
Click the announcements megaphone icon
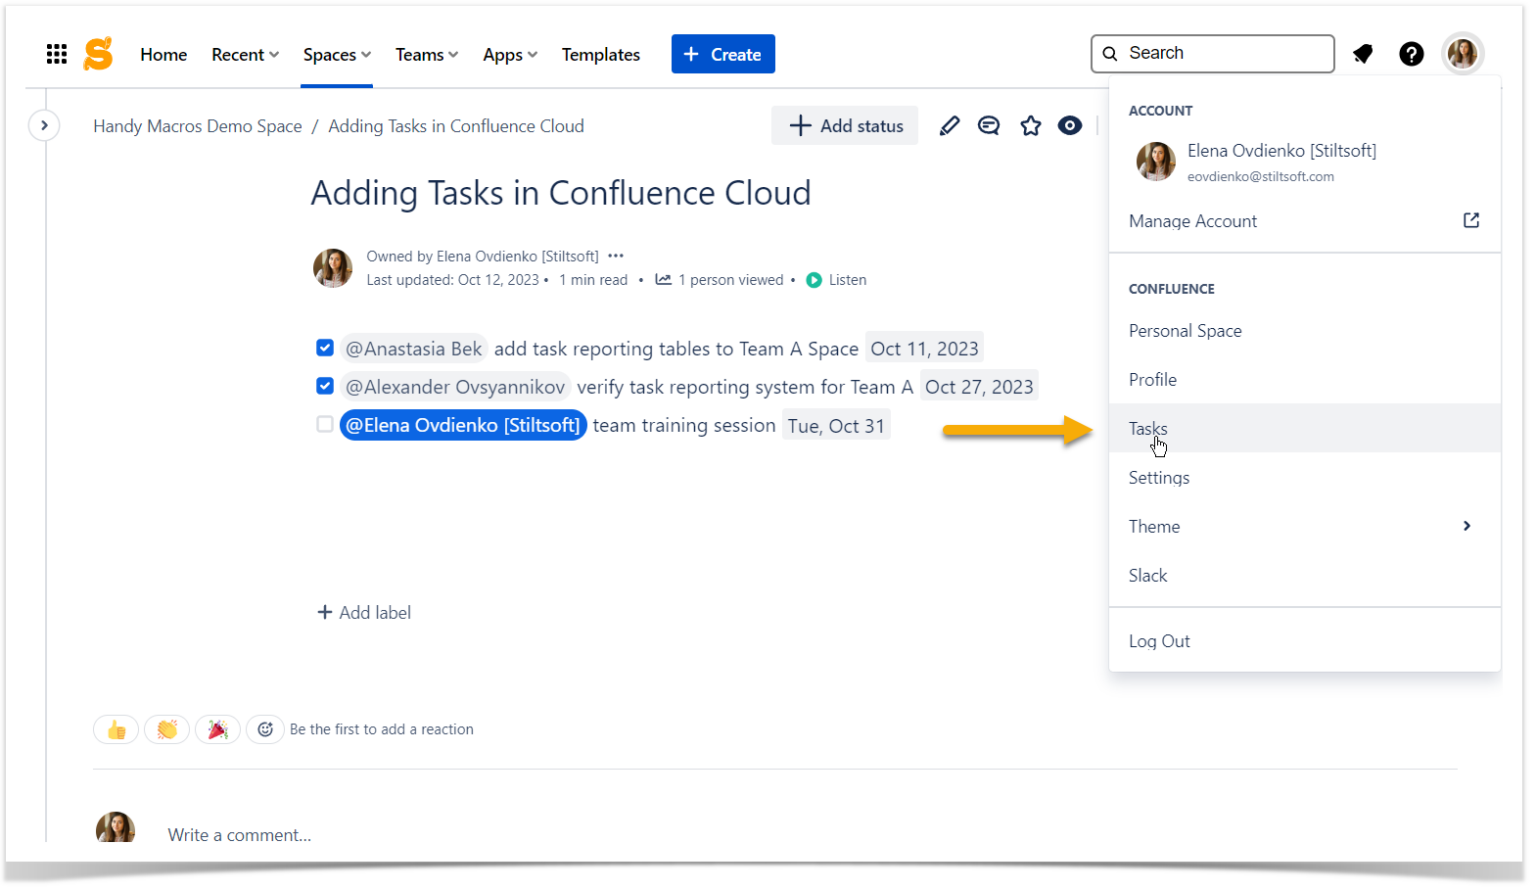pyautogui.click(x=1362, y=53)
